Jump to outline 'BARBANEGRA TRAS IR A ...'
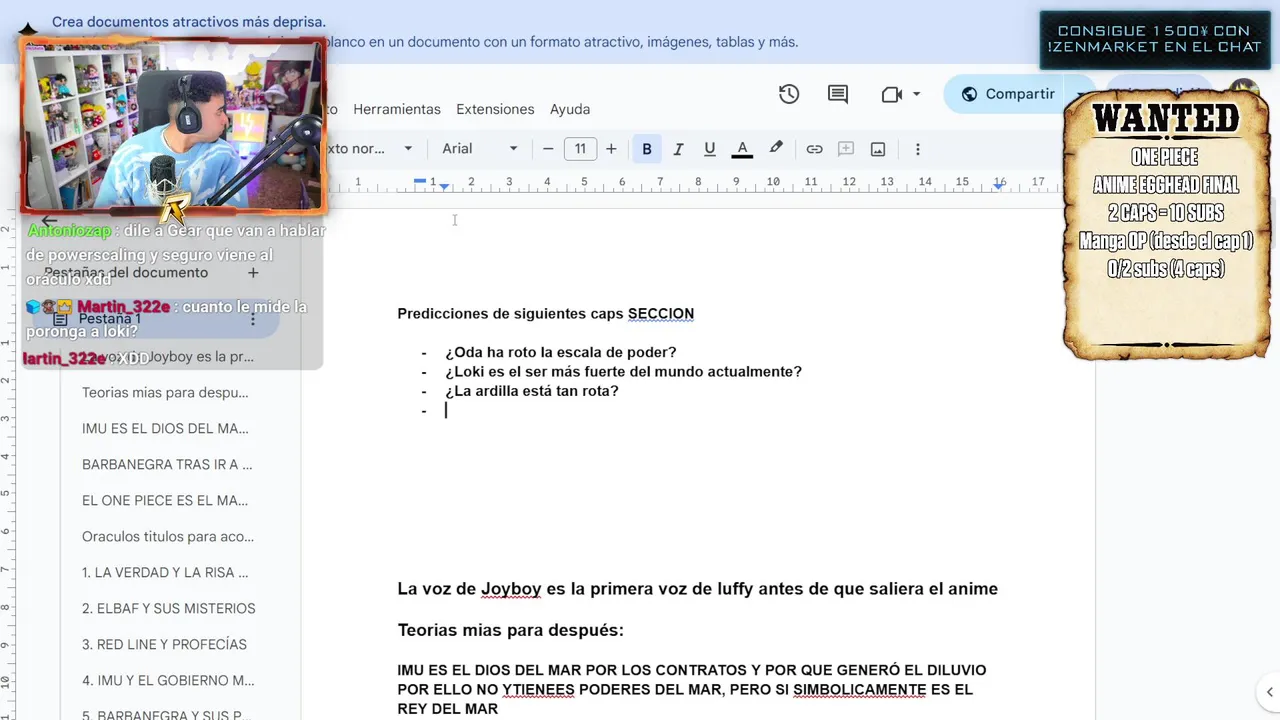 (167, 465)
